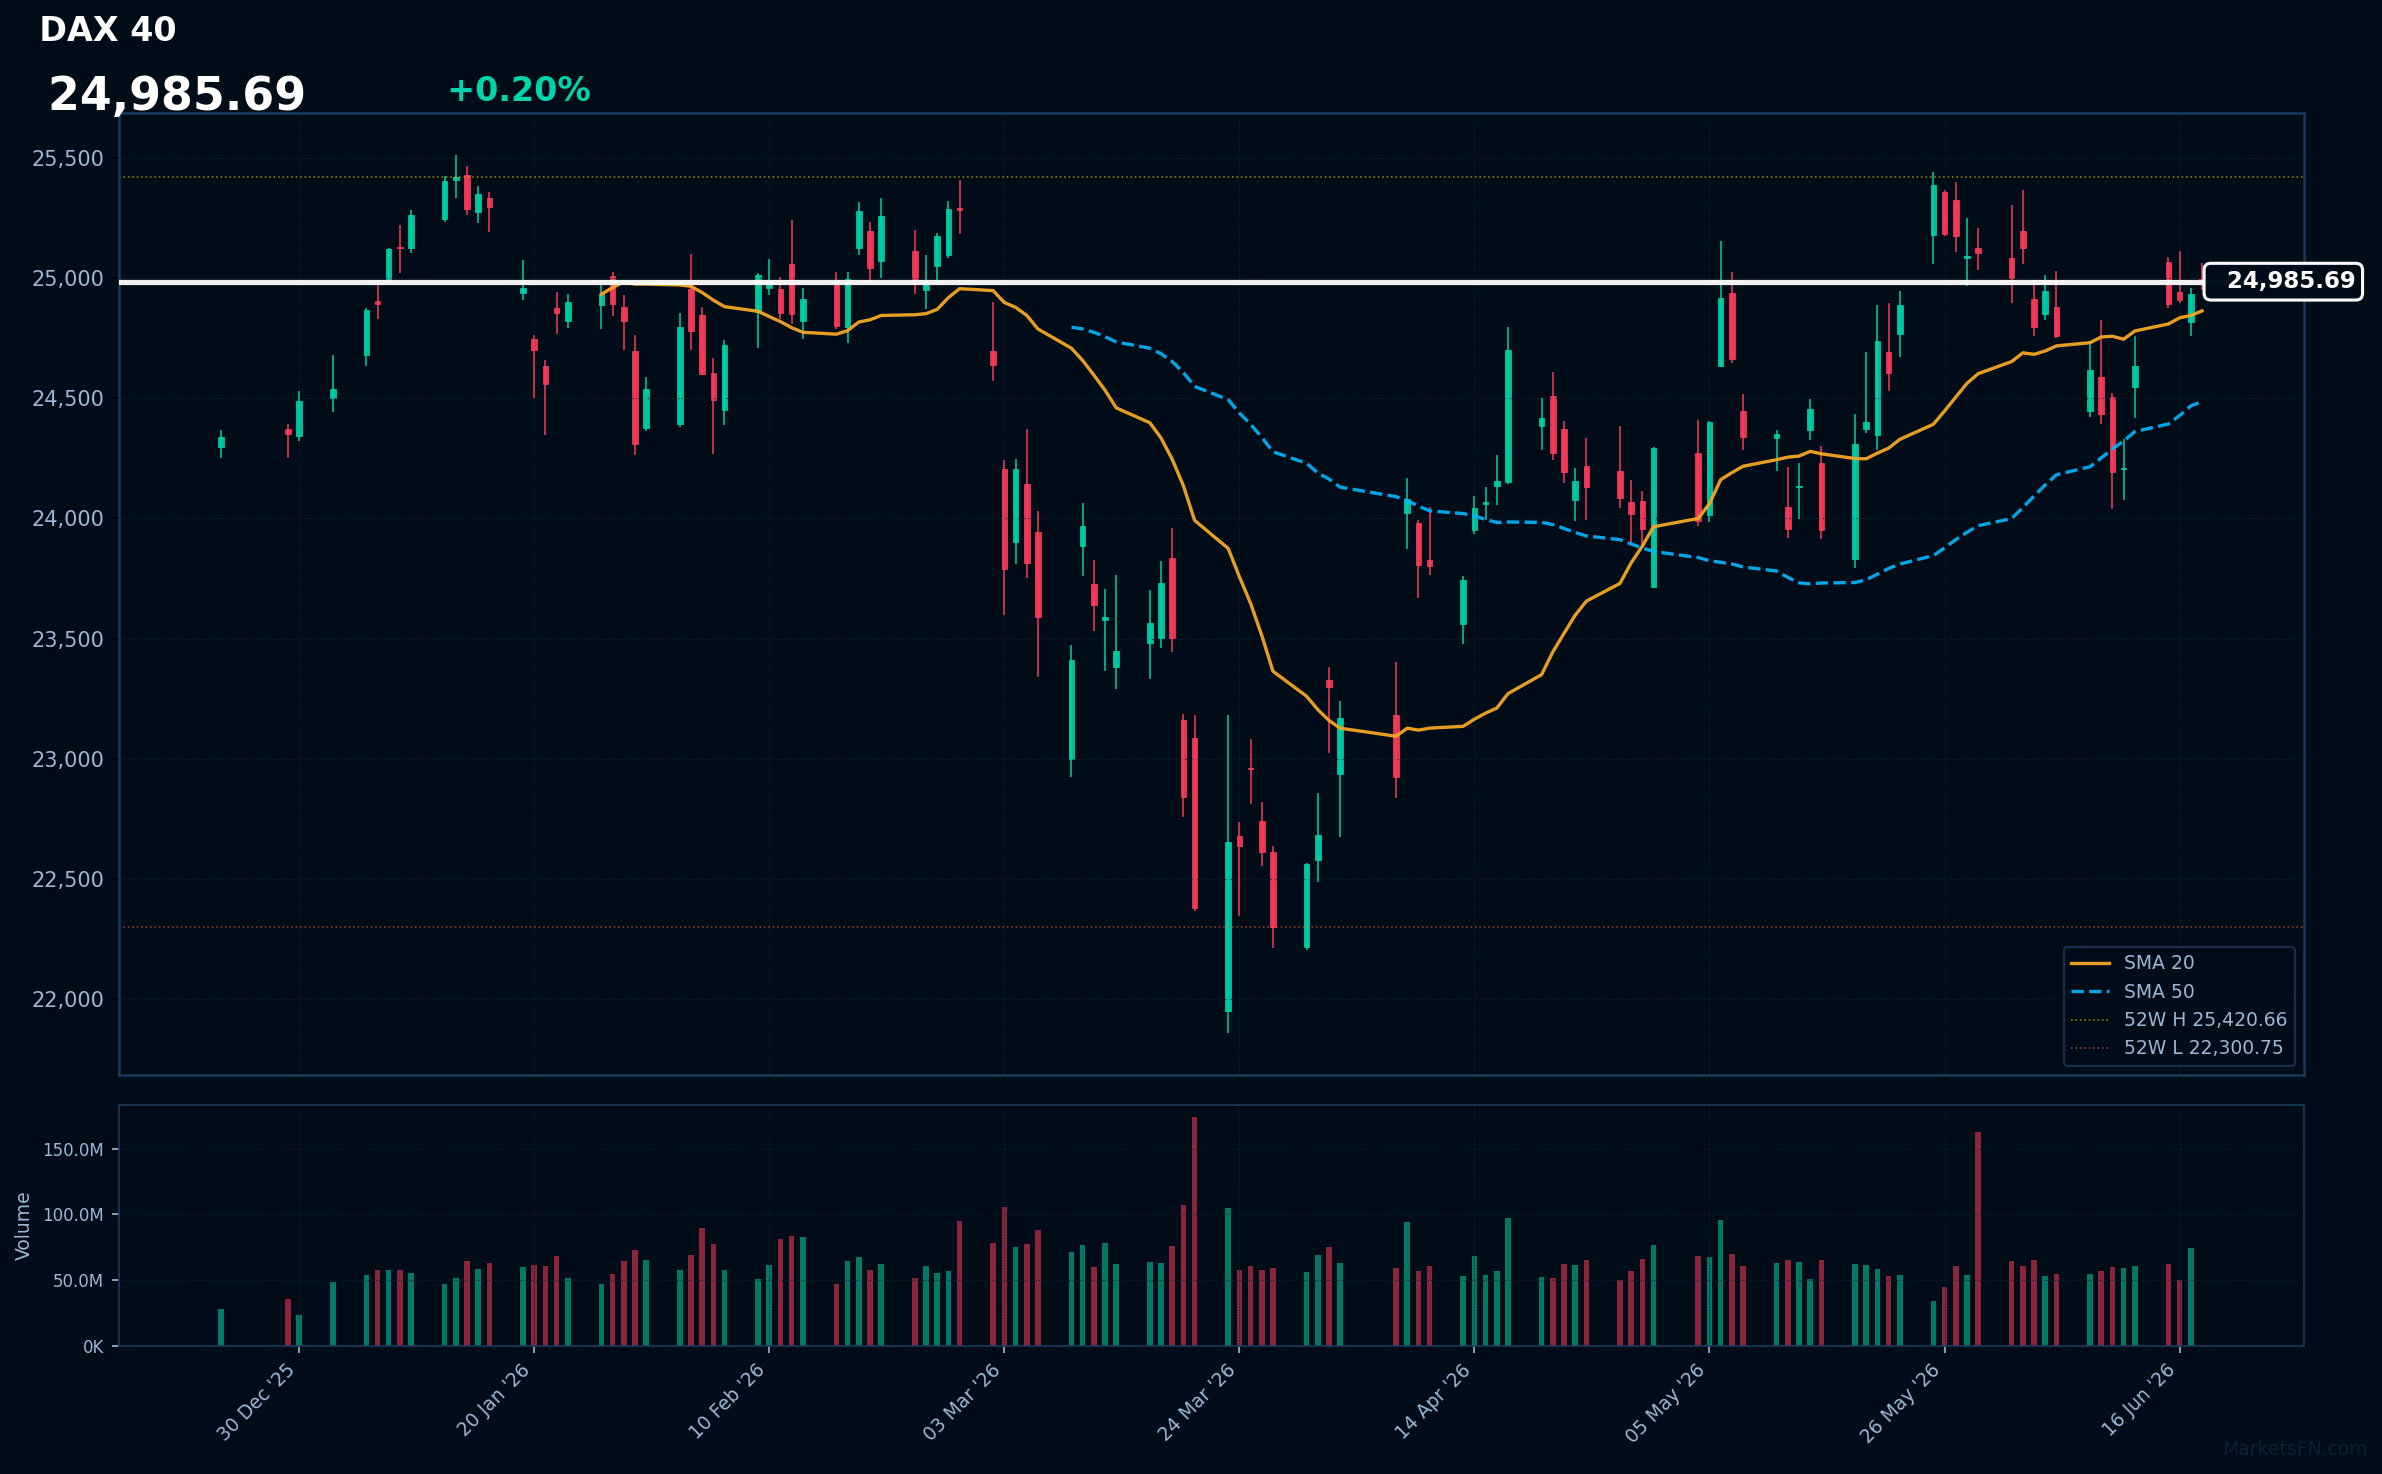Viewport: 2382px width, 1474px height.
Task: Click the 24,985.69 current price tag
Action: [x=2283, y=281]
